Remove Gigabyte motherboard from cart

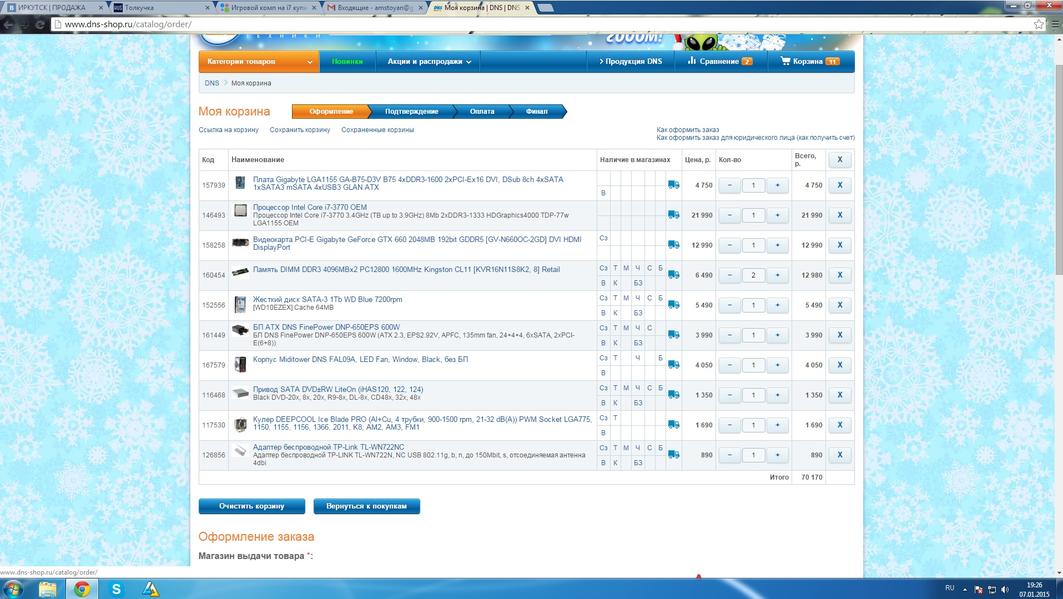[x=840, y=185]
